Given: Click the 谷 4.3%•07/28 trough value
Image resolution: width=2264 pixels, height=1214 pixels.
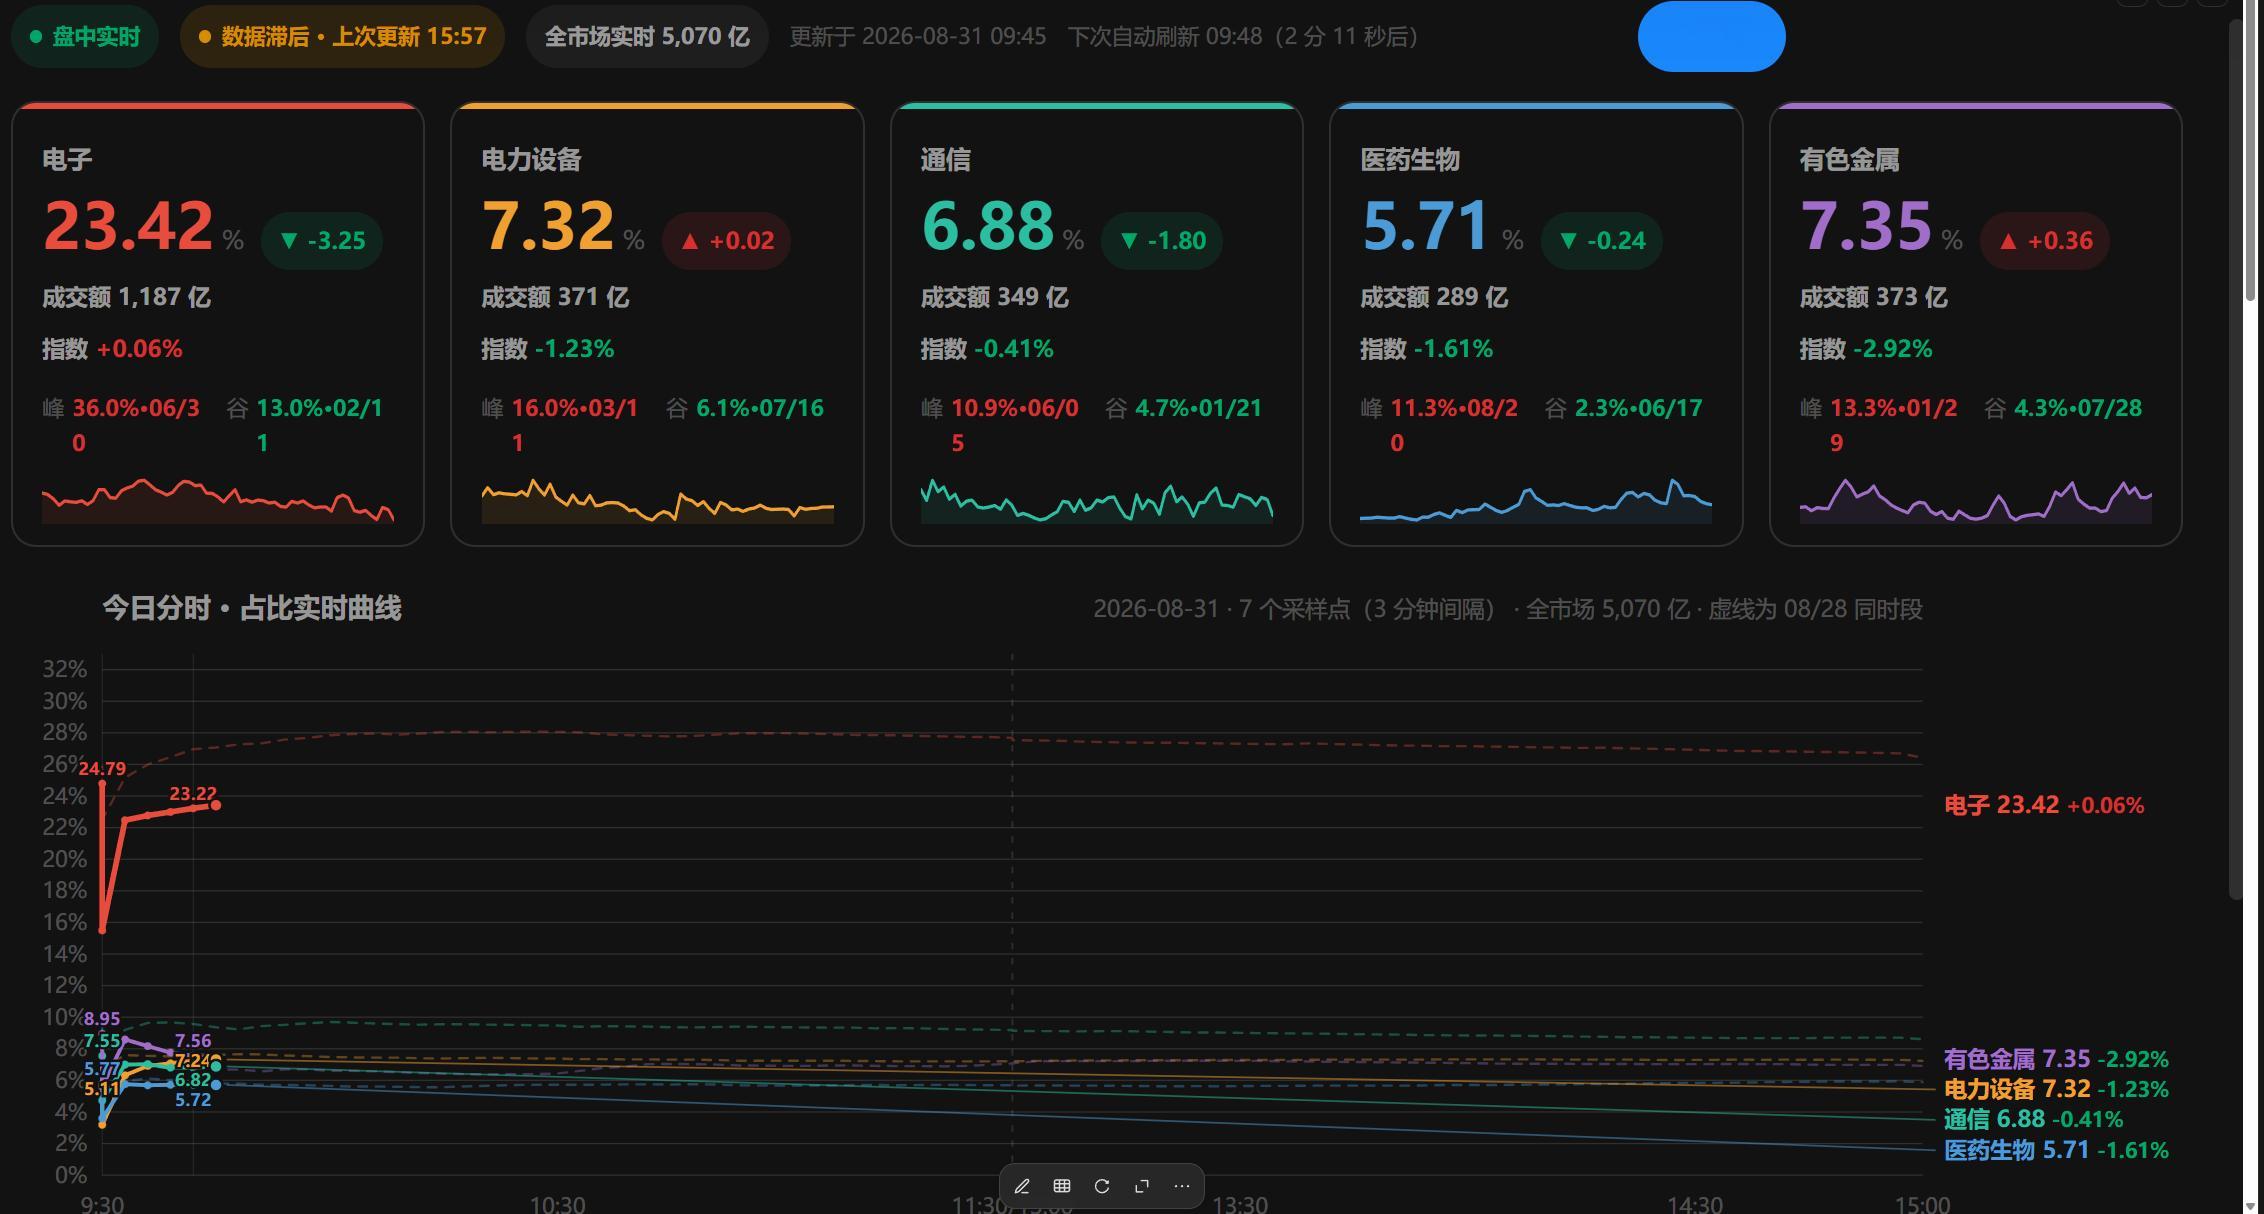Looking at the screenshot, I should [2063, 408].
